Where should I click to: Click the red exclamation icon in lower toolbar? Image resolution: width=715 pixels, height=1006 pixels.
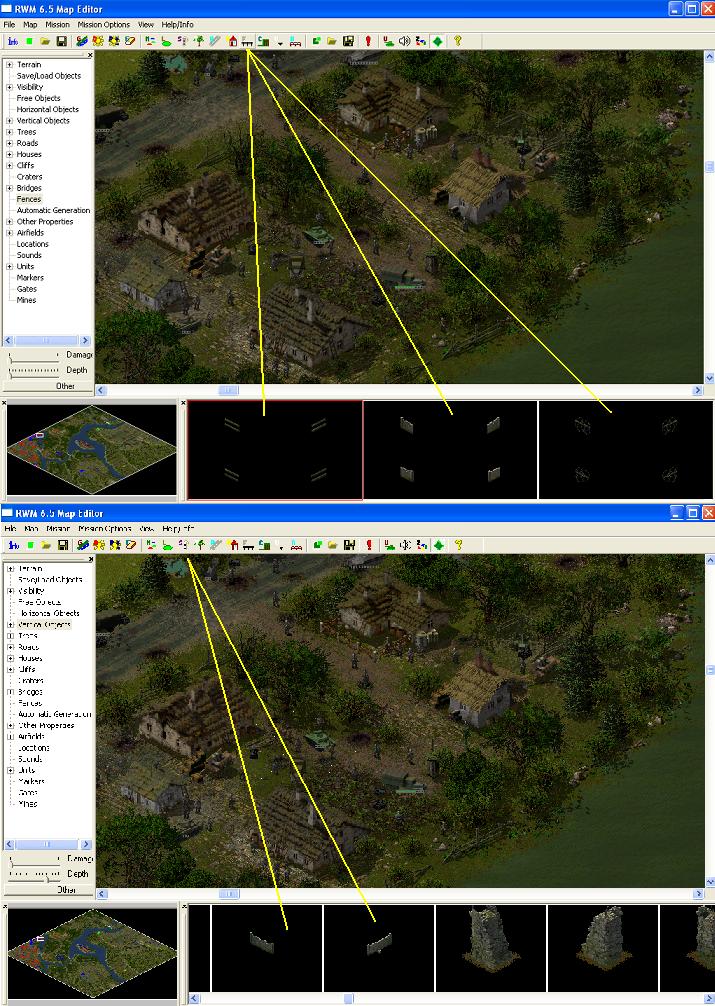coord(369,545)
